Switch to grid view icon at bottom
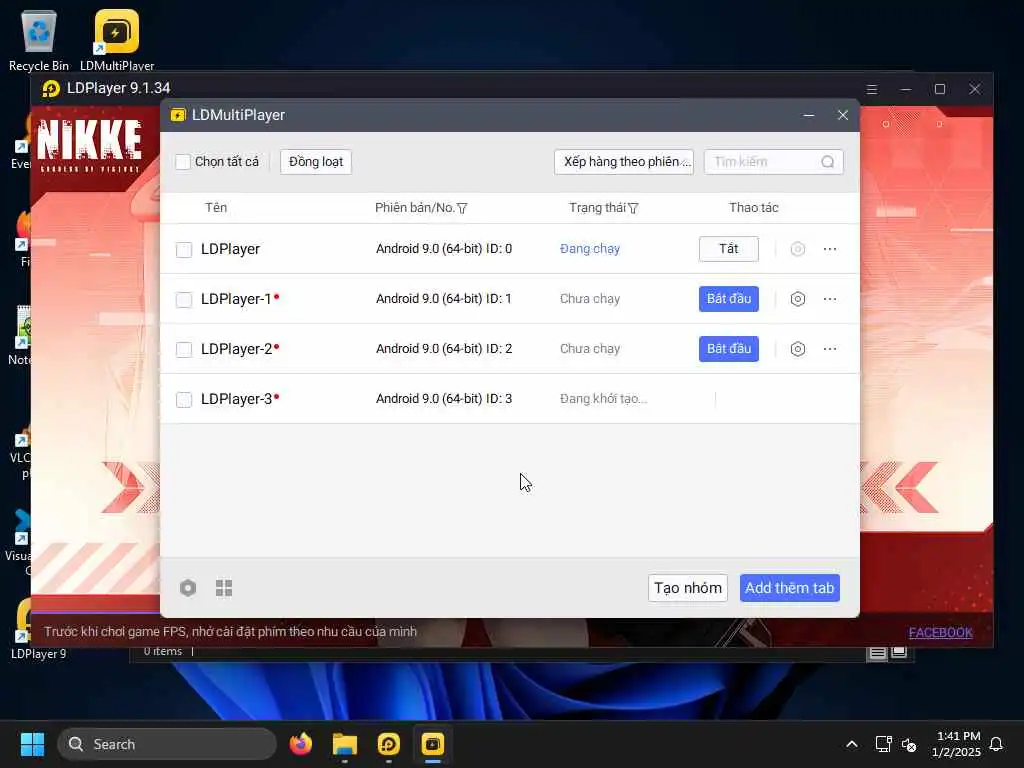 224,588
